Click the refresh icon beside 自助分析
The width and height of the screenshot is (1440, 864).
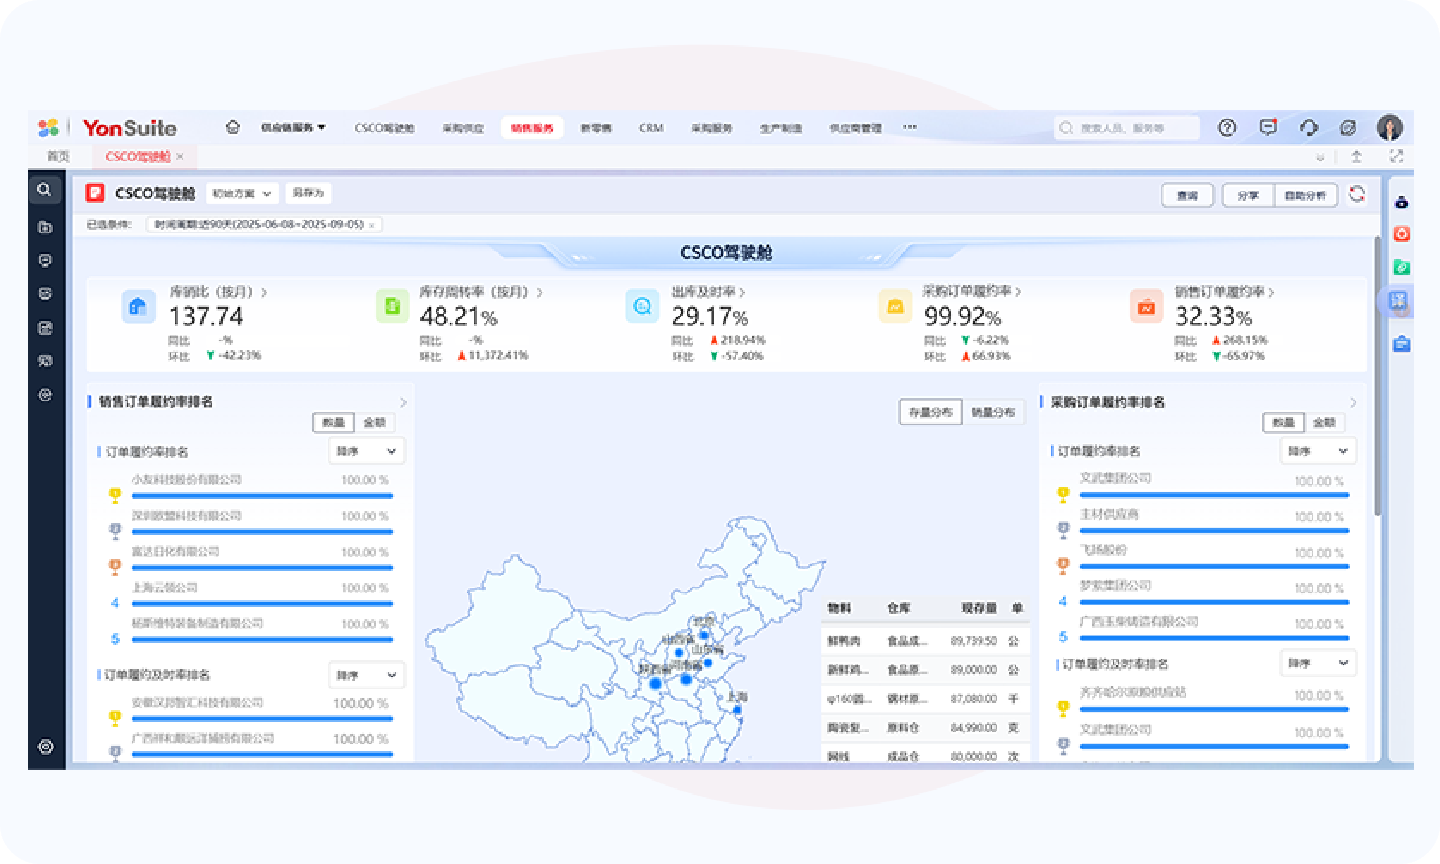pyautogui.click(x=1357, y=194)
